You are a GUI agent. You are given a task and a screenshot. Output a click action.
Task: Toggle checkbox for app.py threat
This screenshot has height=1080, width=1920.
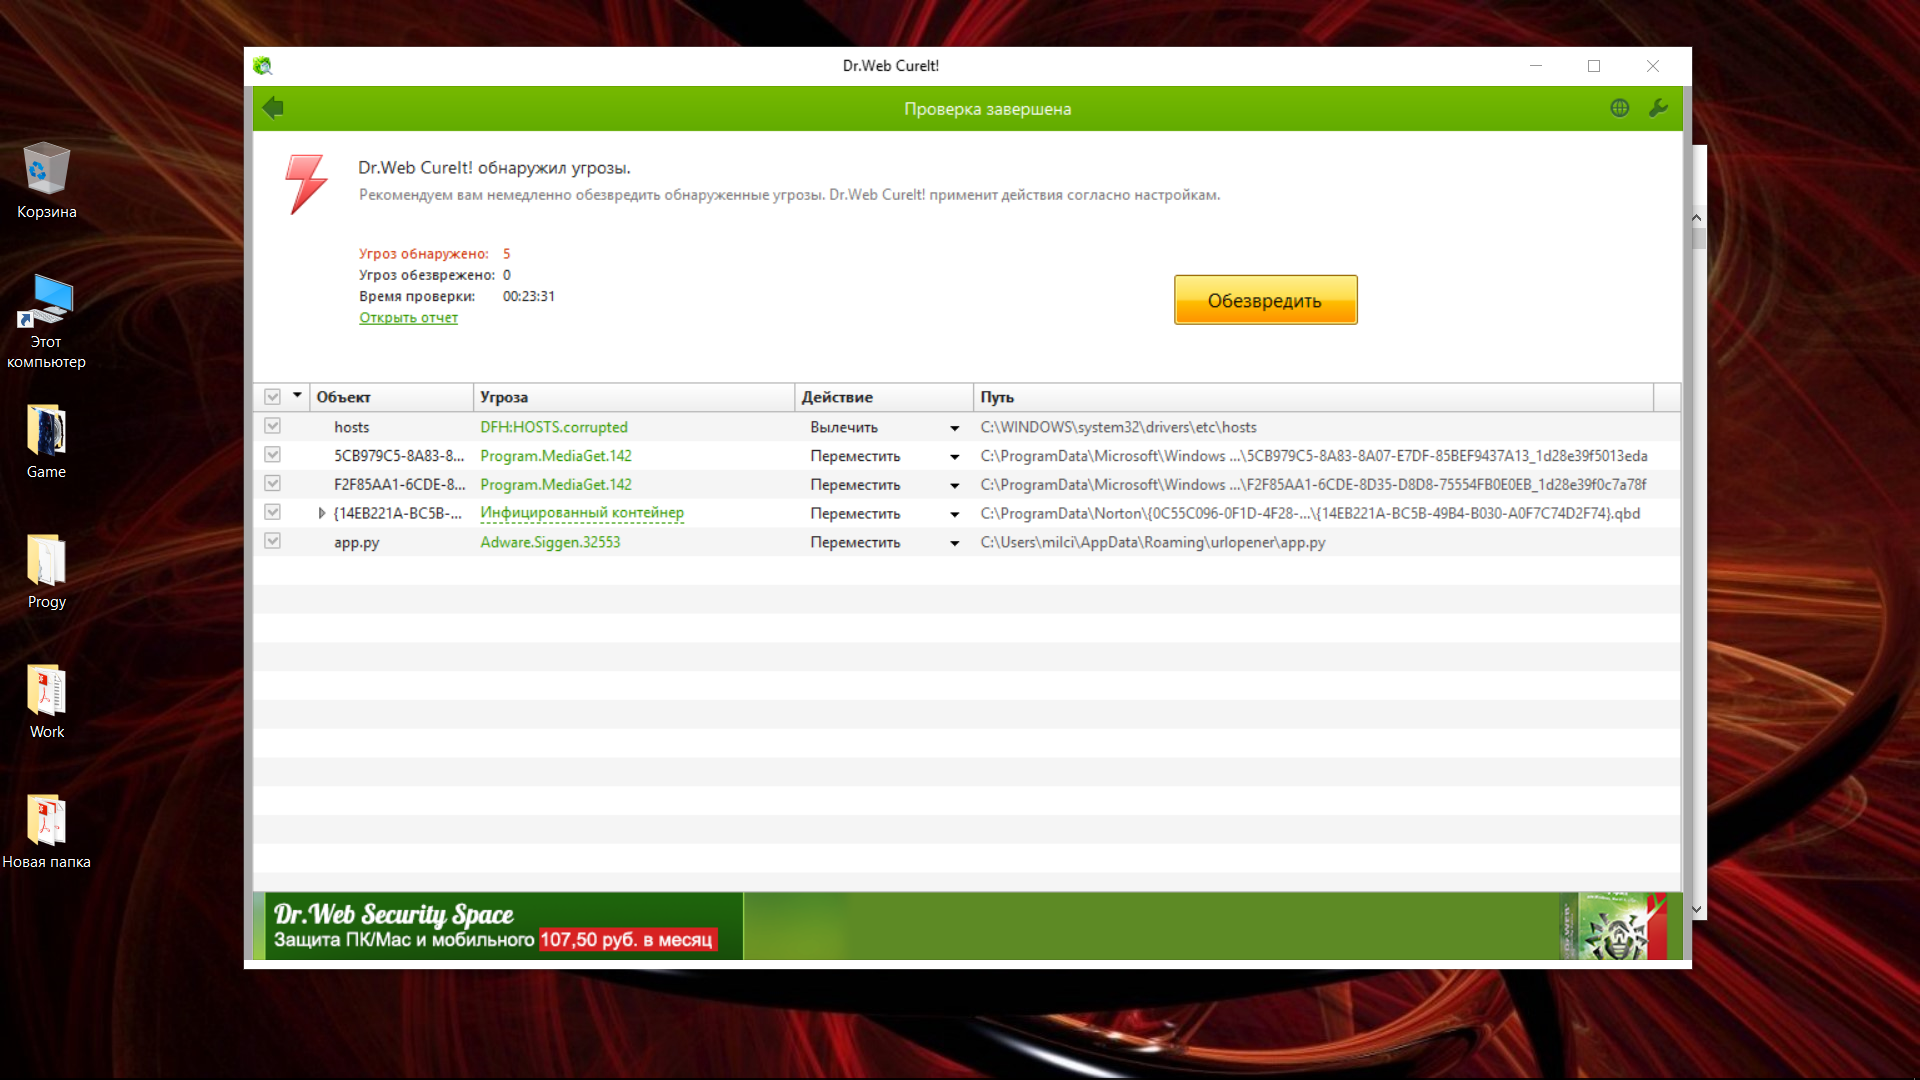pos(272,541)
